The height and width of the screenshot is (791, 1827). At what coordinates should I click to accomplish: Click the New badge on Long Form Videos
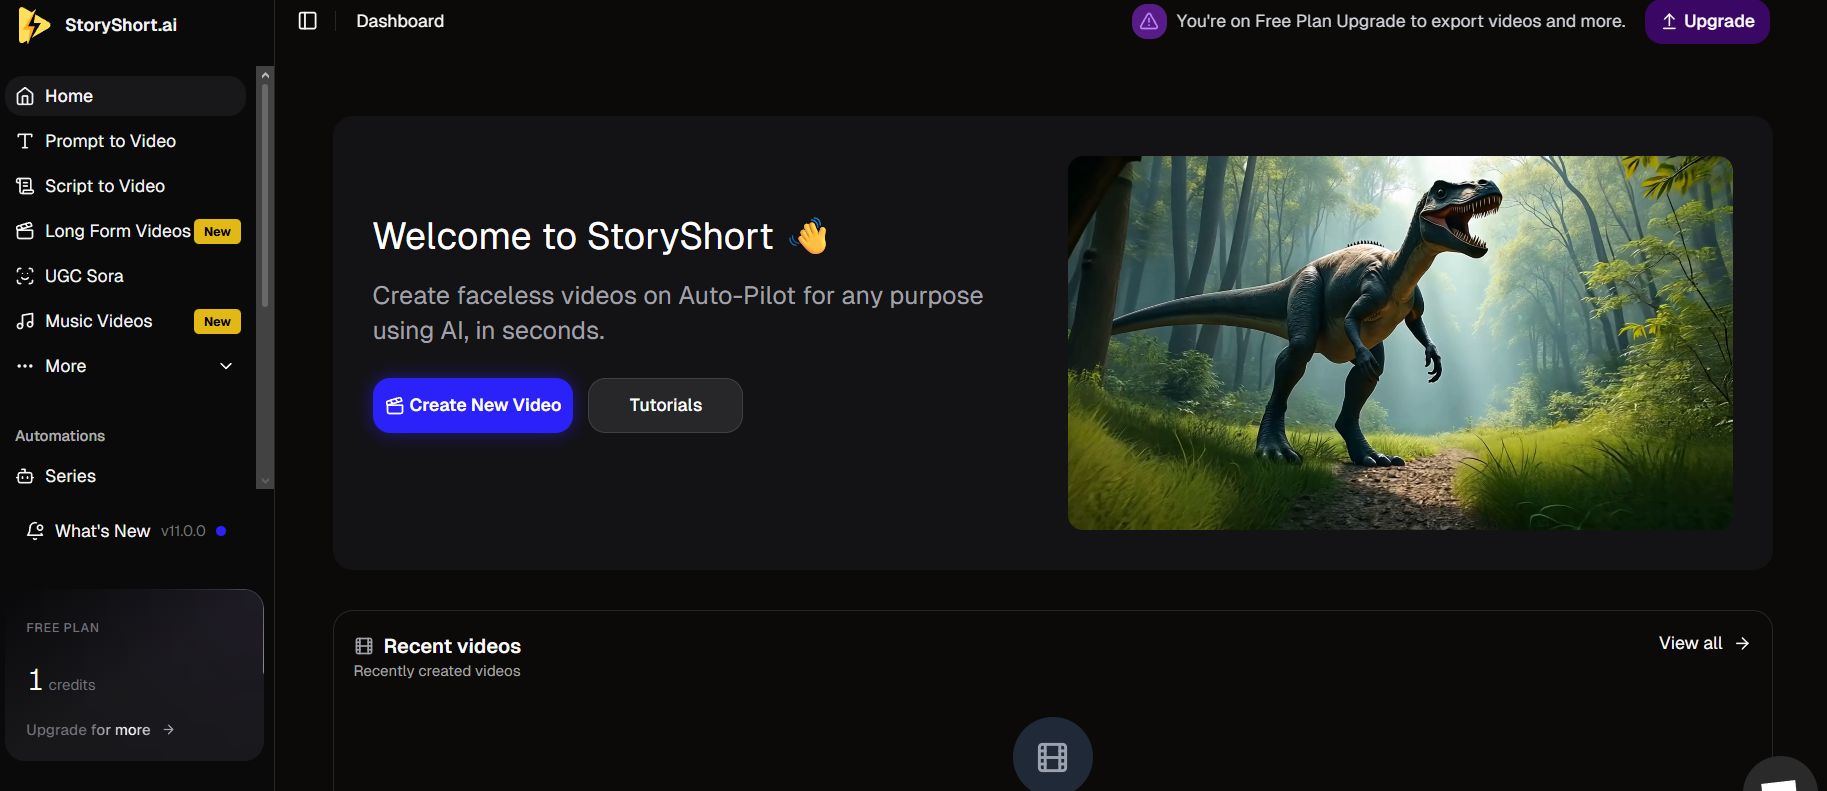217,231
